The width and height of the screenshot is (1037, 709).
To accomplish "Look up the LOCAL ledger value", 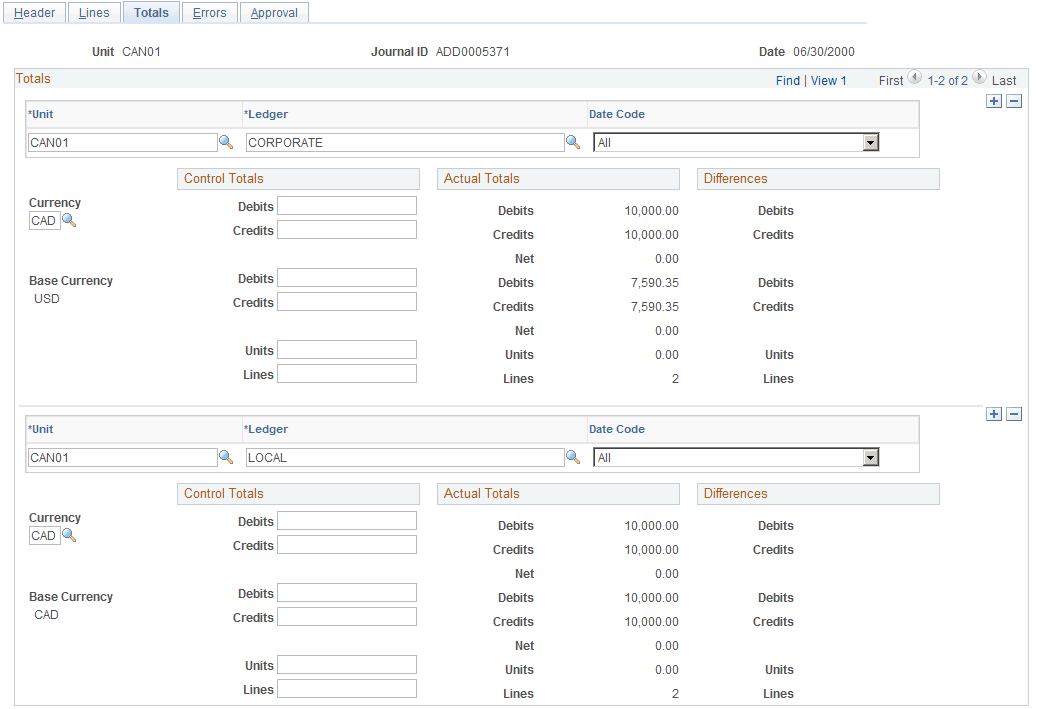I will point(573,457).
